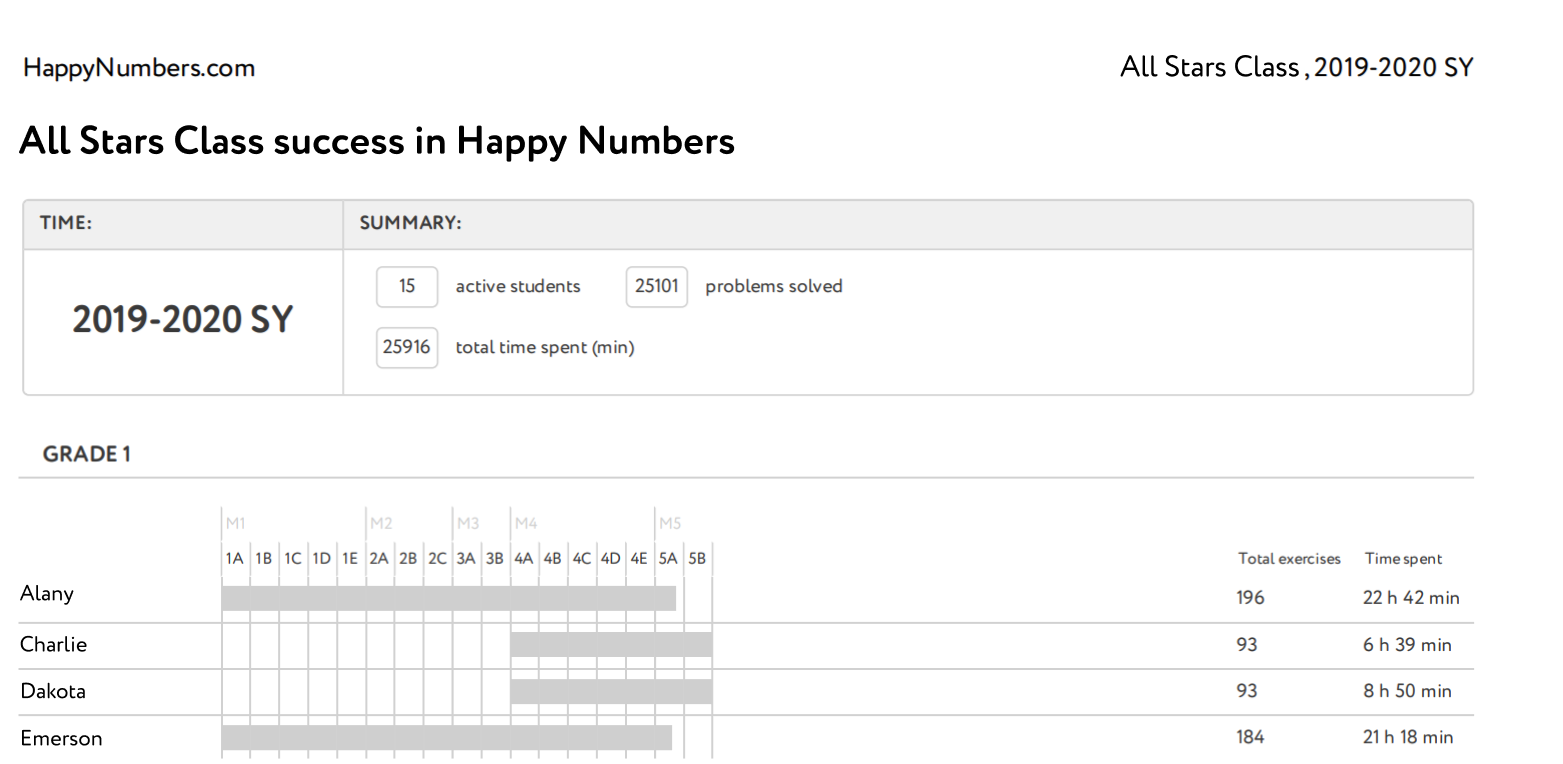This screenshot has width=1563, height=764.
Task: Click the 25916 total time spent box
Action: click(407, 347)
